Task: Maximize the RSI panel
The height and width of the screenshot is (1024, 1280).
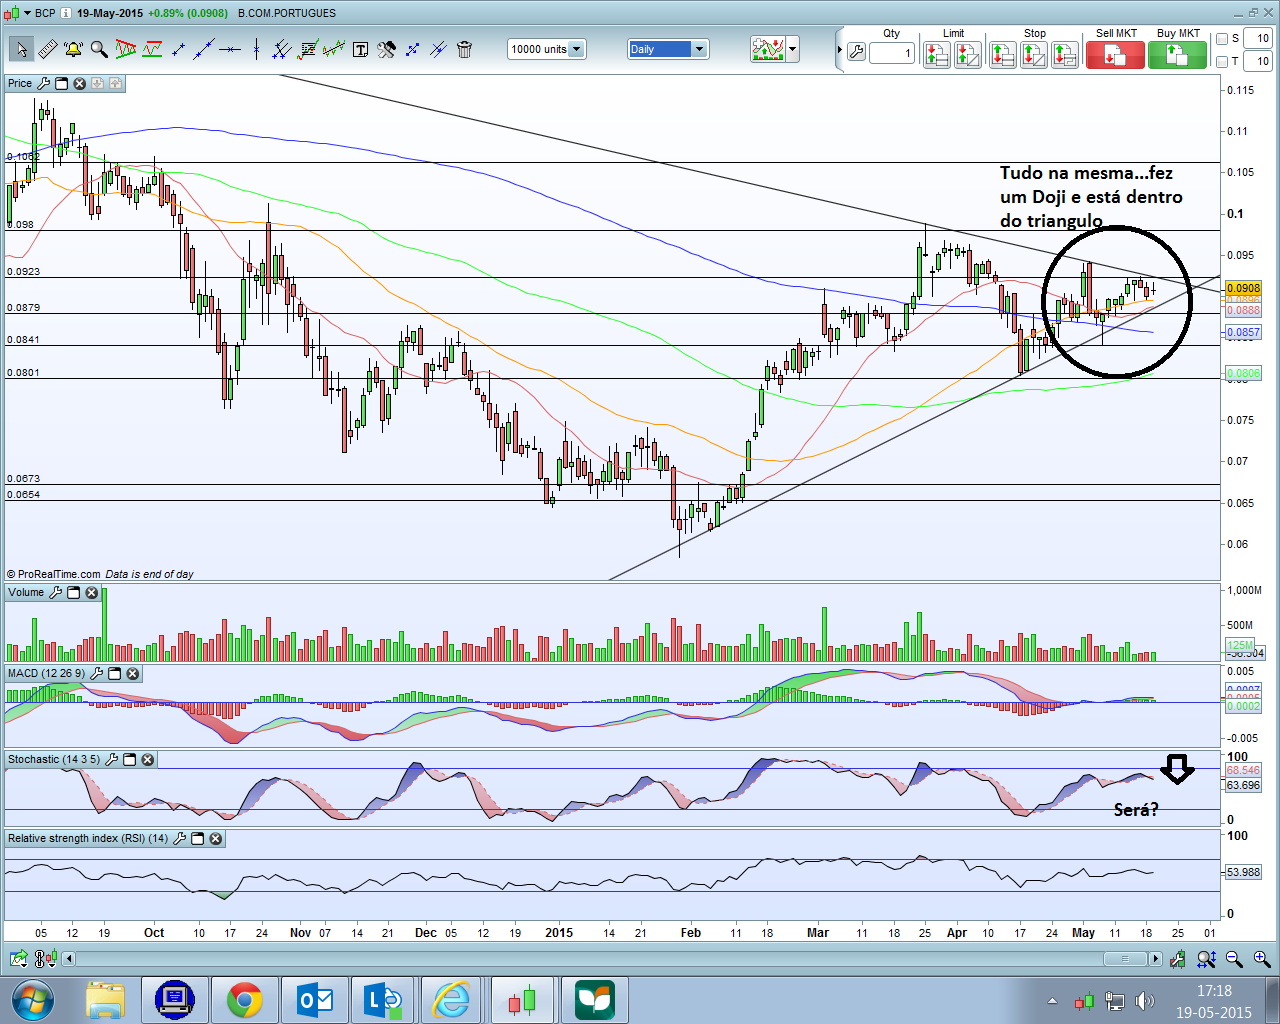Action: [x=197, y=839]
